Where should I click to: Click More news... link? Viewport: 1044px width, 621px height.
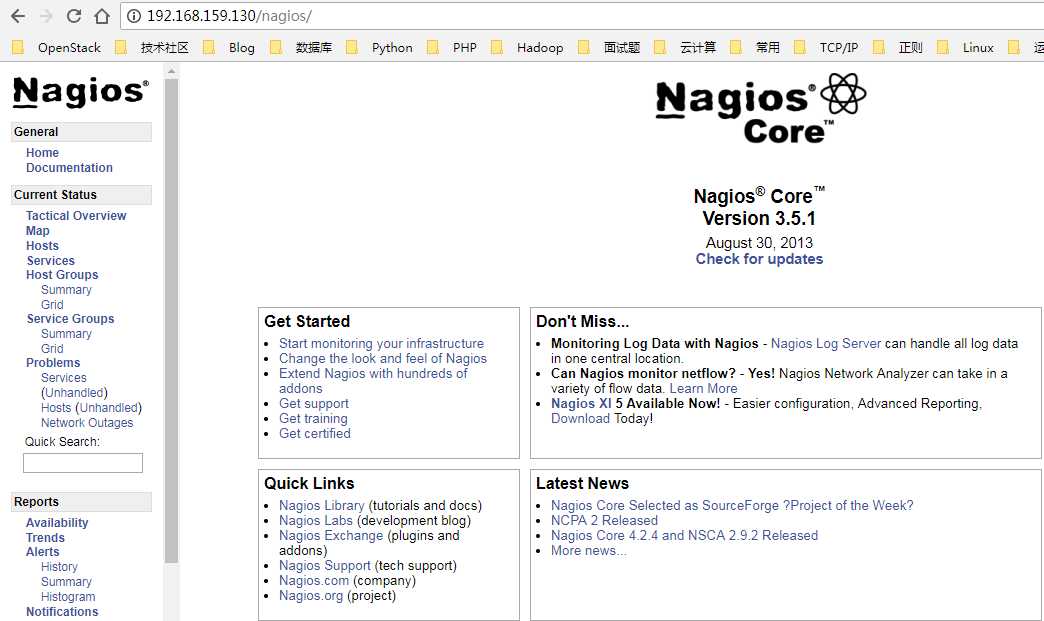(589, 550)
